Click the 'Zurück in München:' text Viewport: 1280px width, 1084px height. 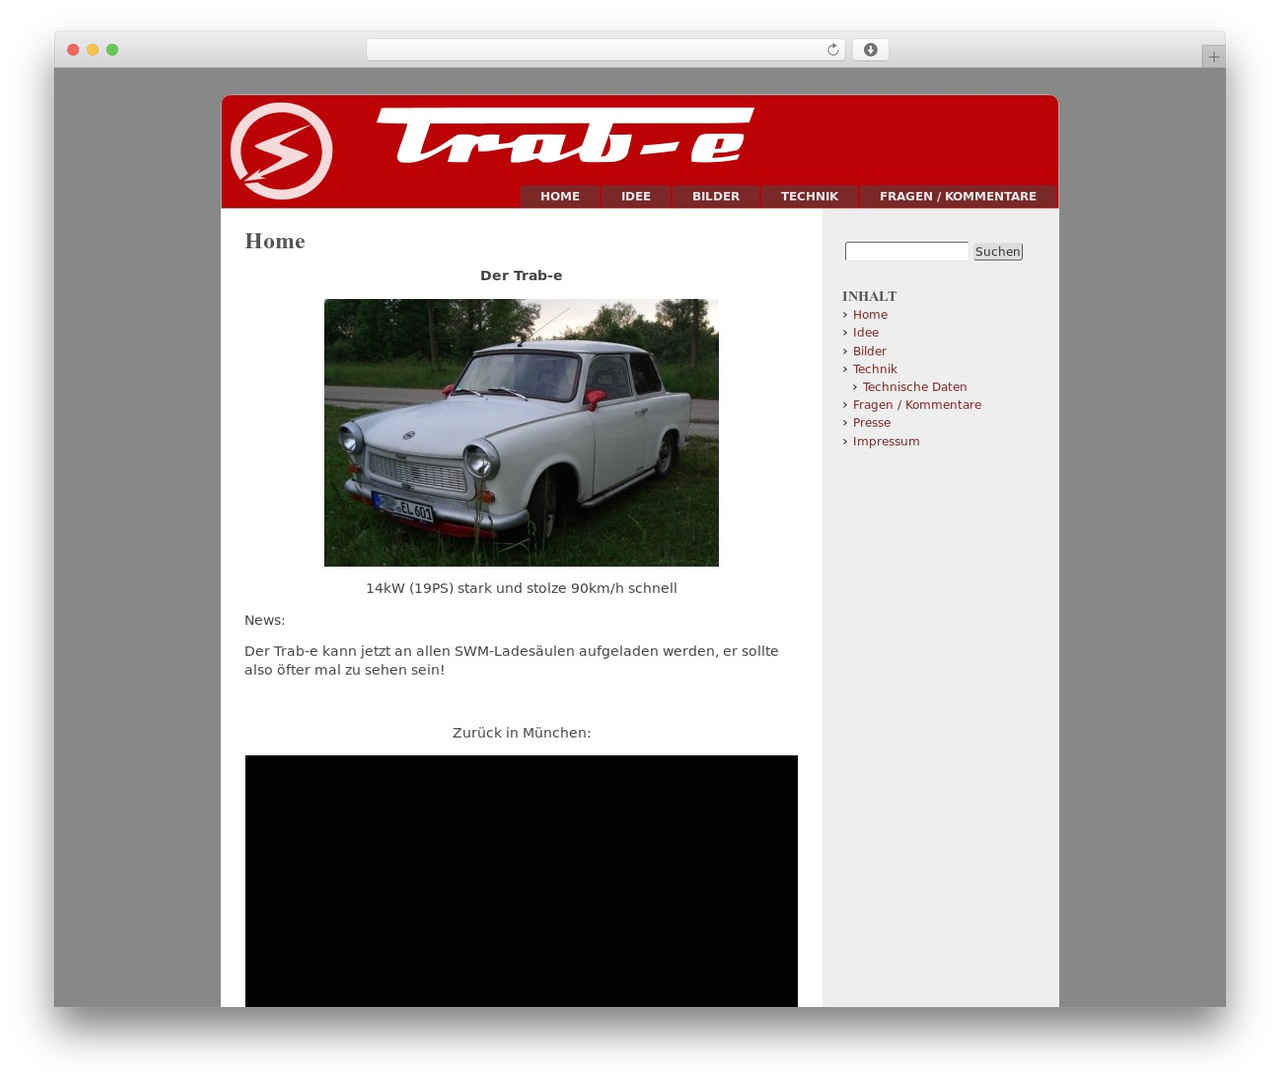[x=521, y=733]
